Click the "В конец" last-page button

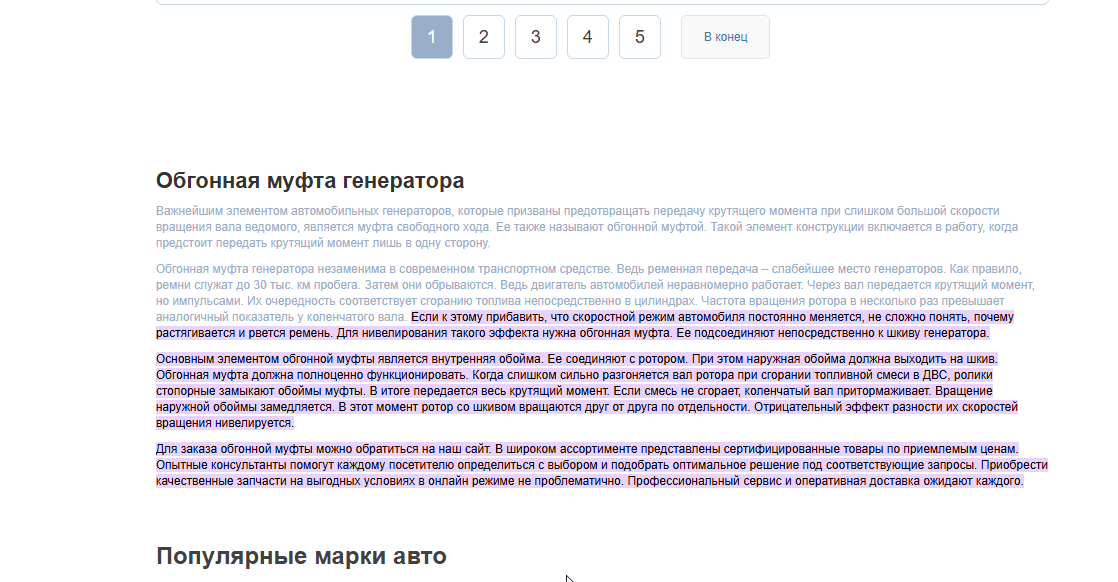[x=725, y=37]
